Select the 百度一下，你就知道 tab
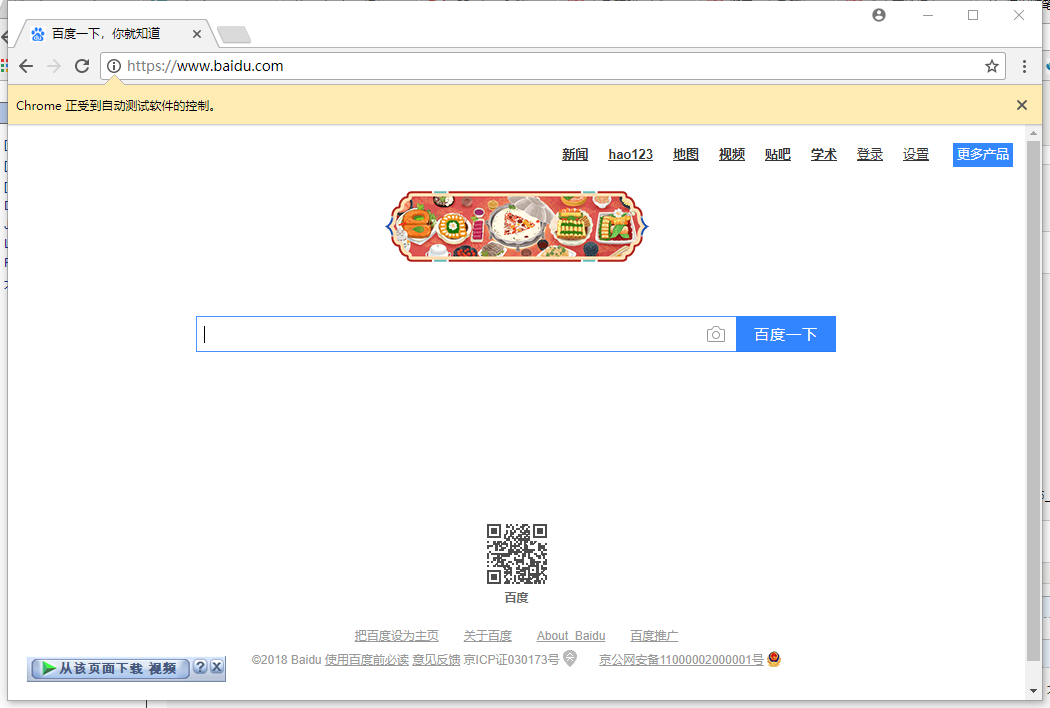Viewport: 1050px width, 708px height. click(115, 33)
